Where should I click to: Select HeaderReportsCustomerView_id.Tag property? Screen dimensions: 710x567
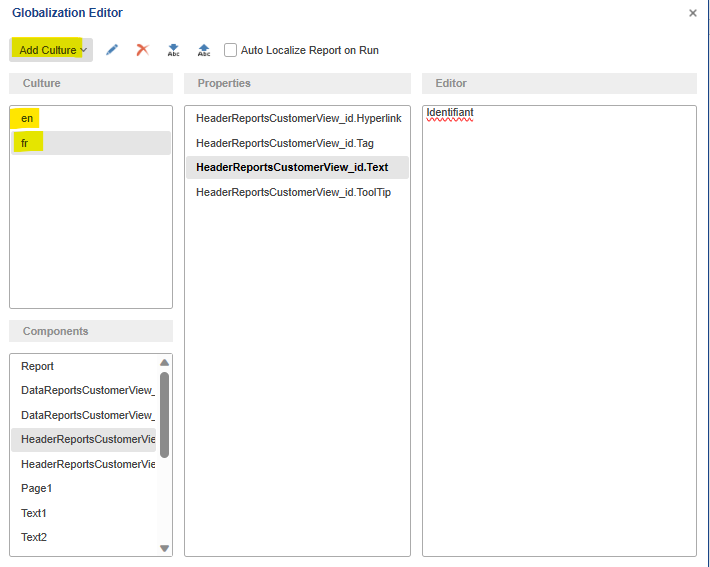coord(297,143)
